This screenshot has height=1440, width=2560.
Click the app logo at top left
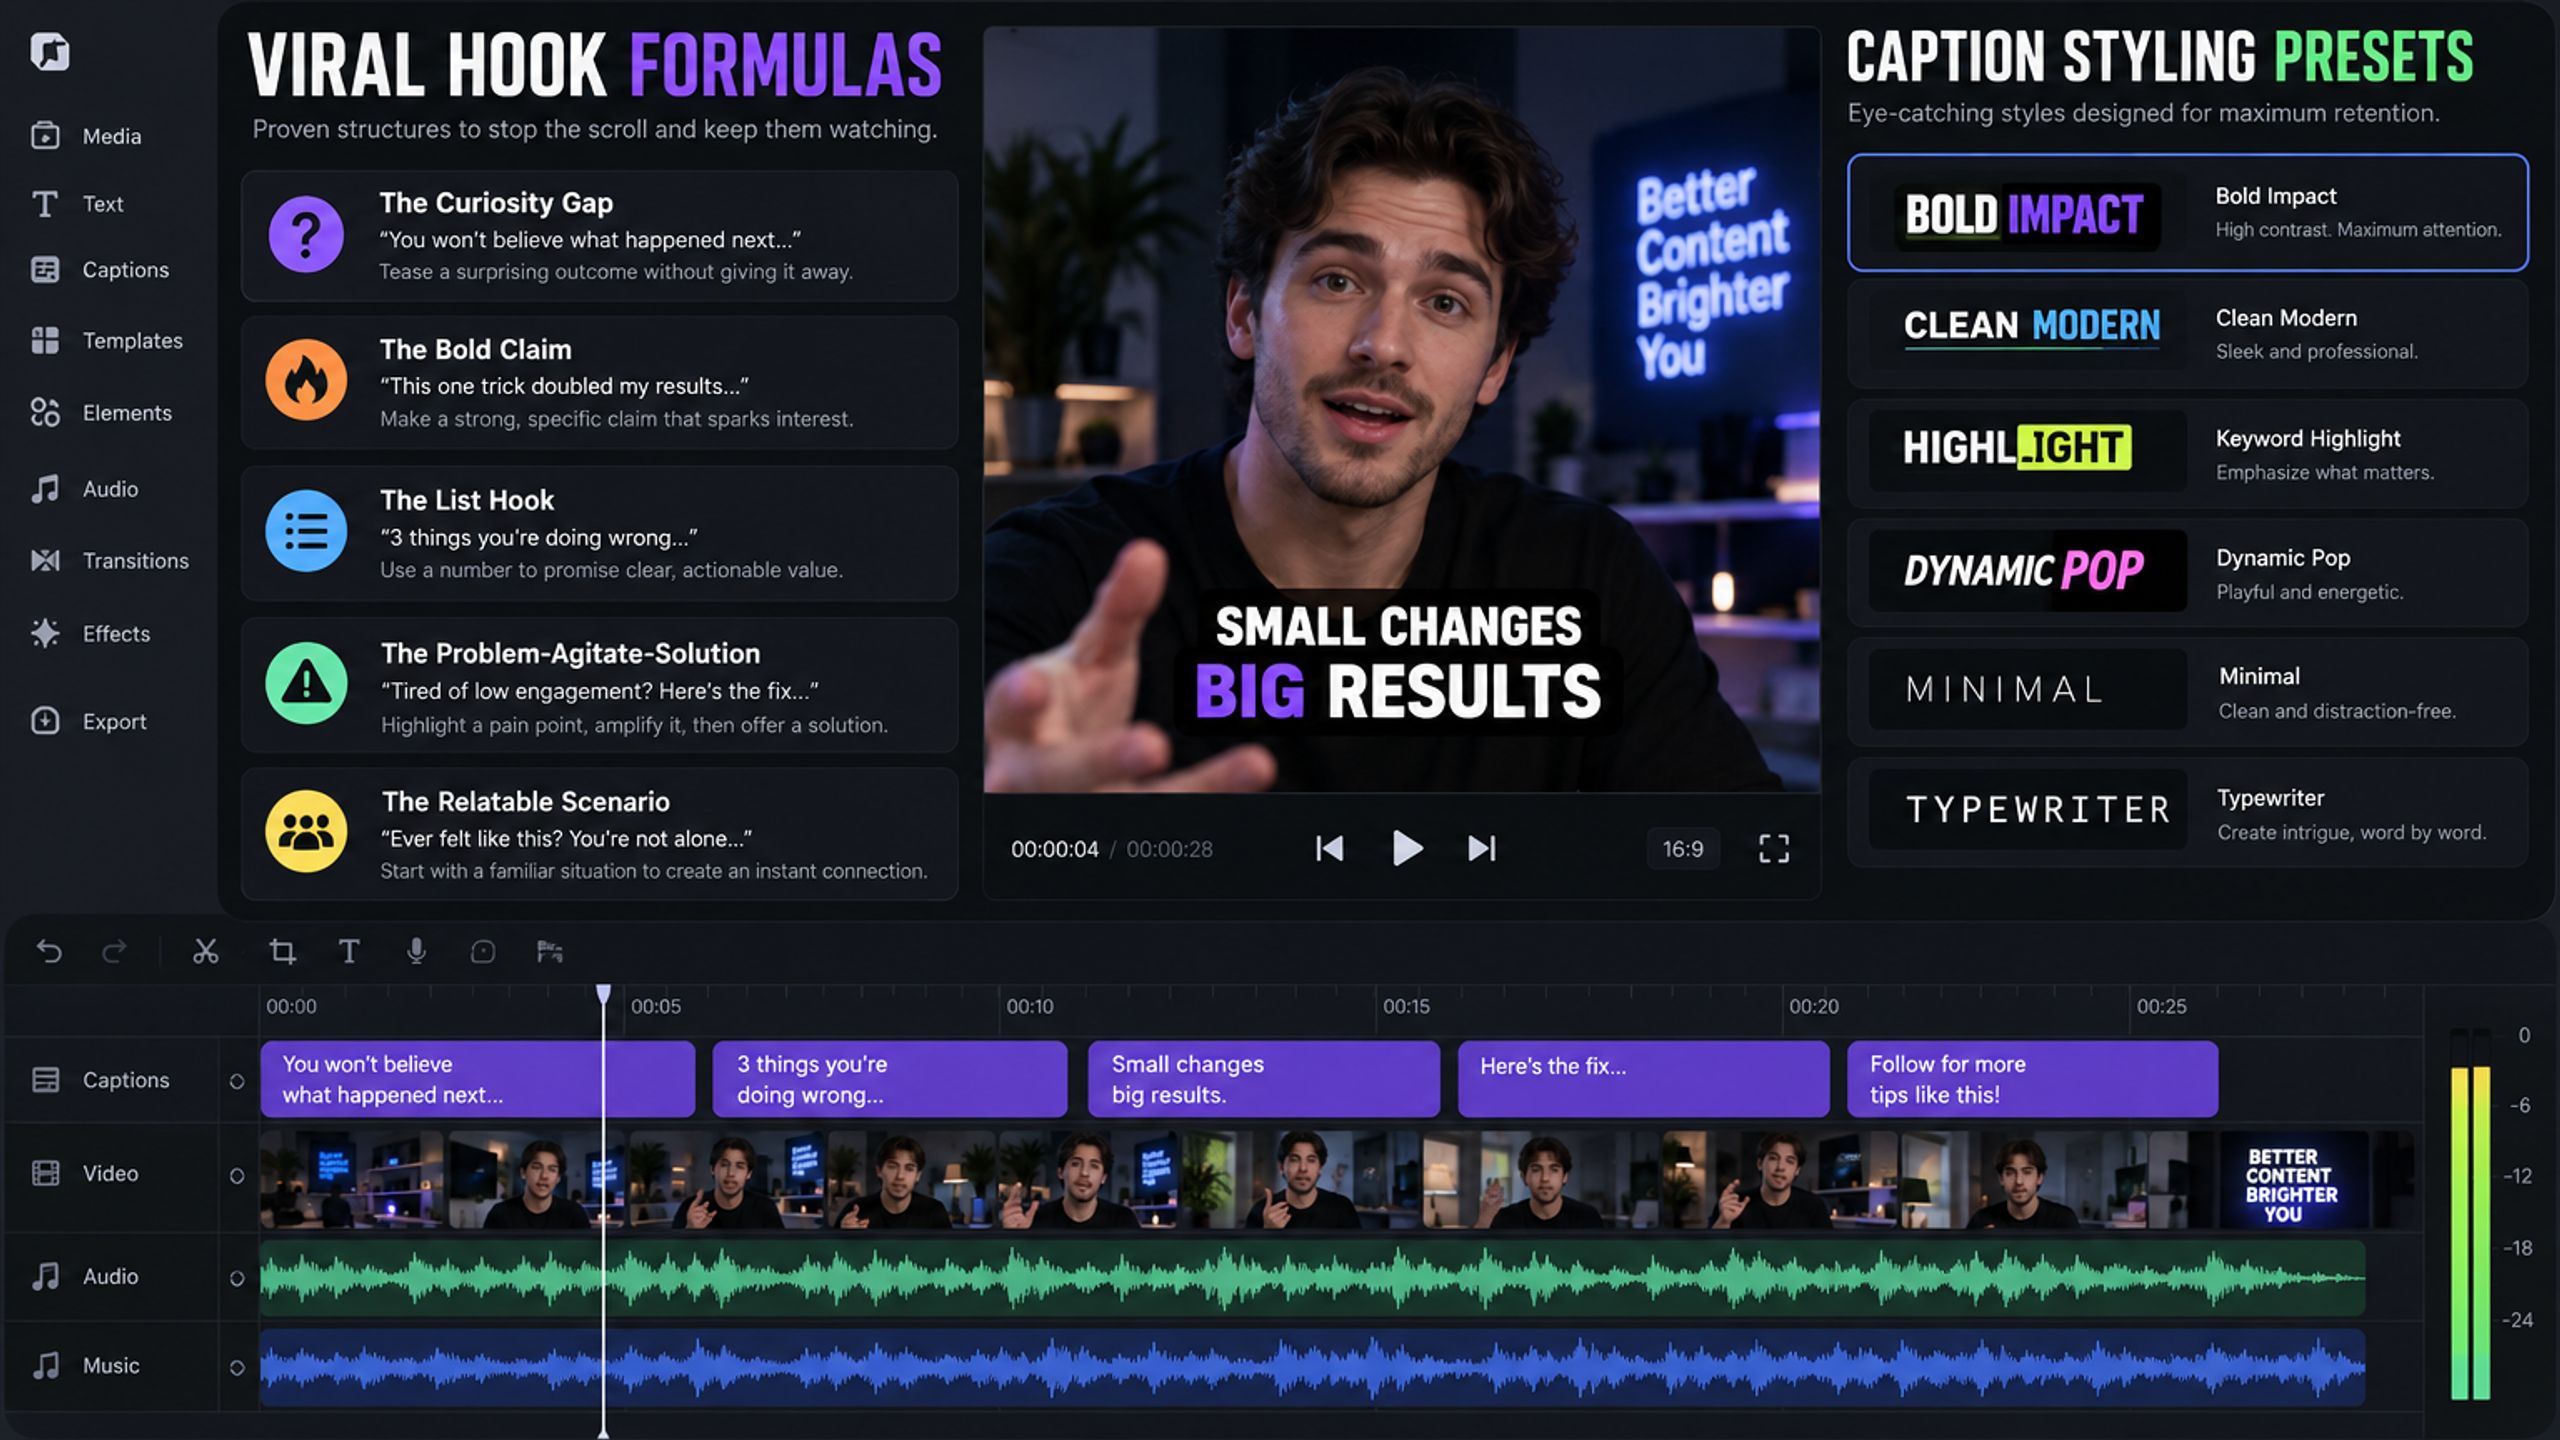49,51
